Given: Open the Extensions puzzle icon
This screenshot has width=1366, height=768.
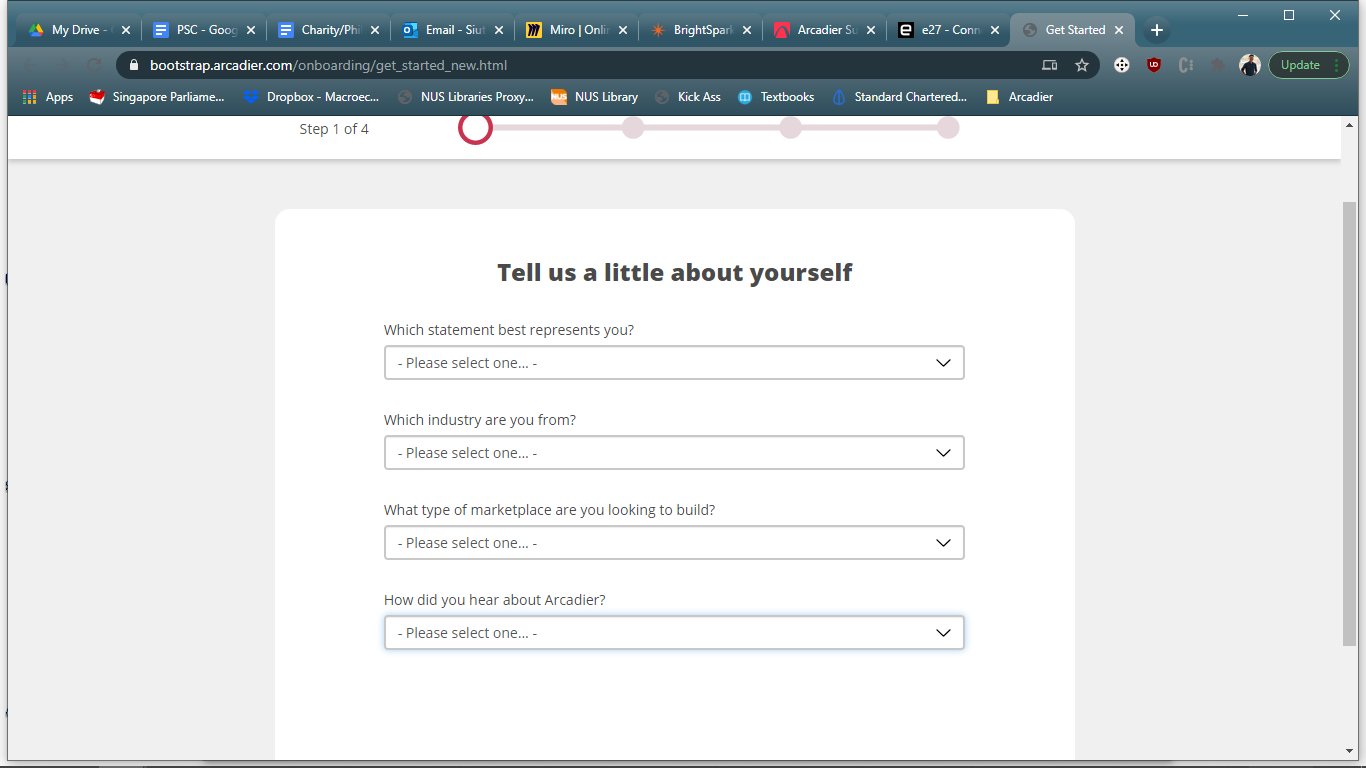Looking at the screenshot, I should coord(1218,65).
